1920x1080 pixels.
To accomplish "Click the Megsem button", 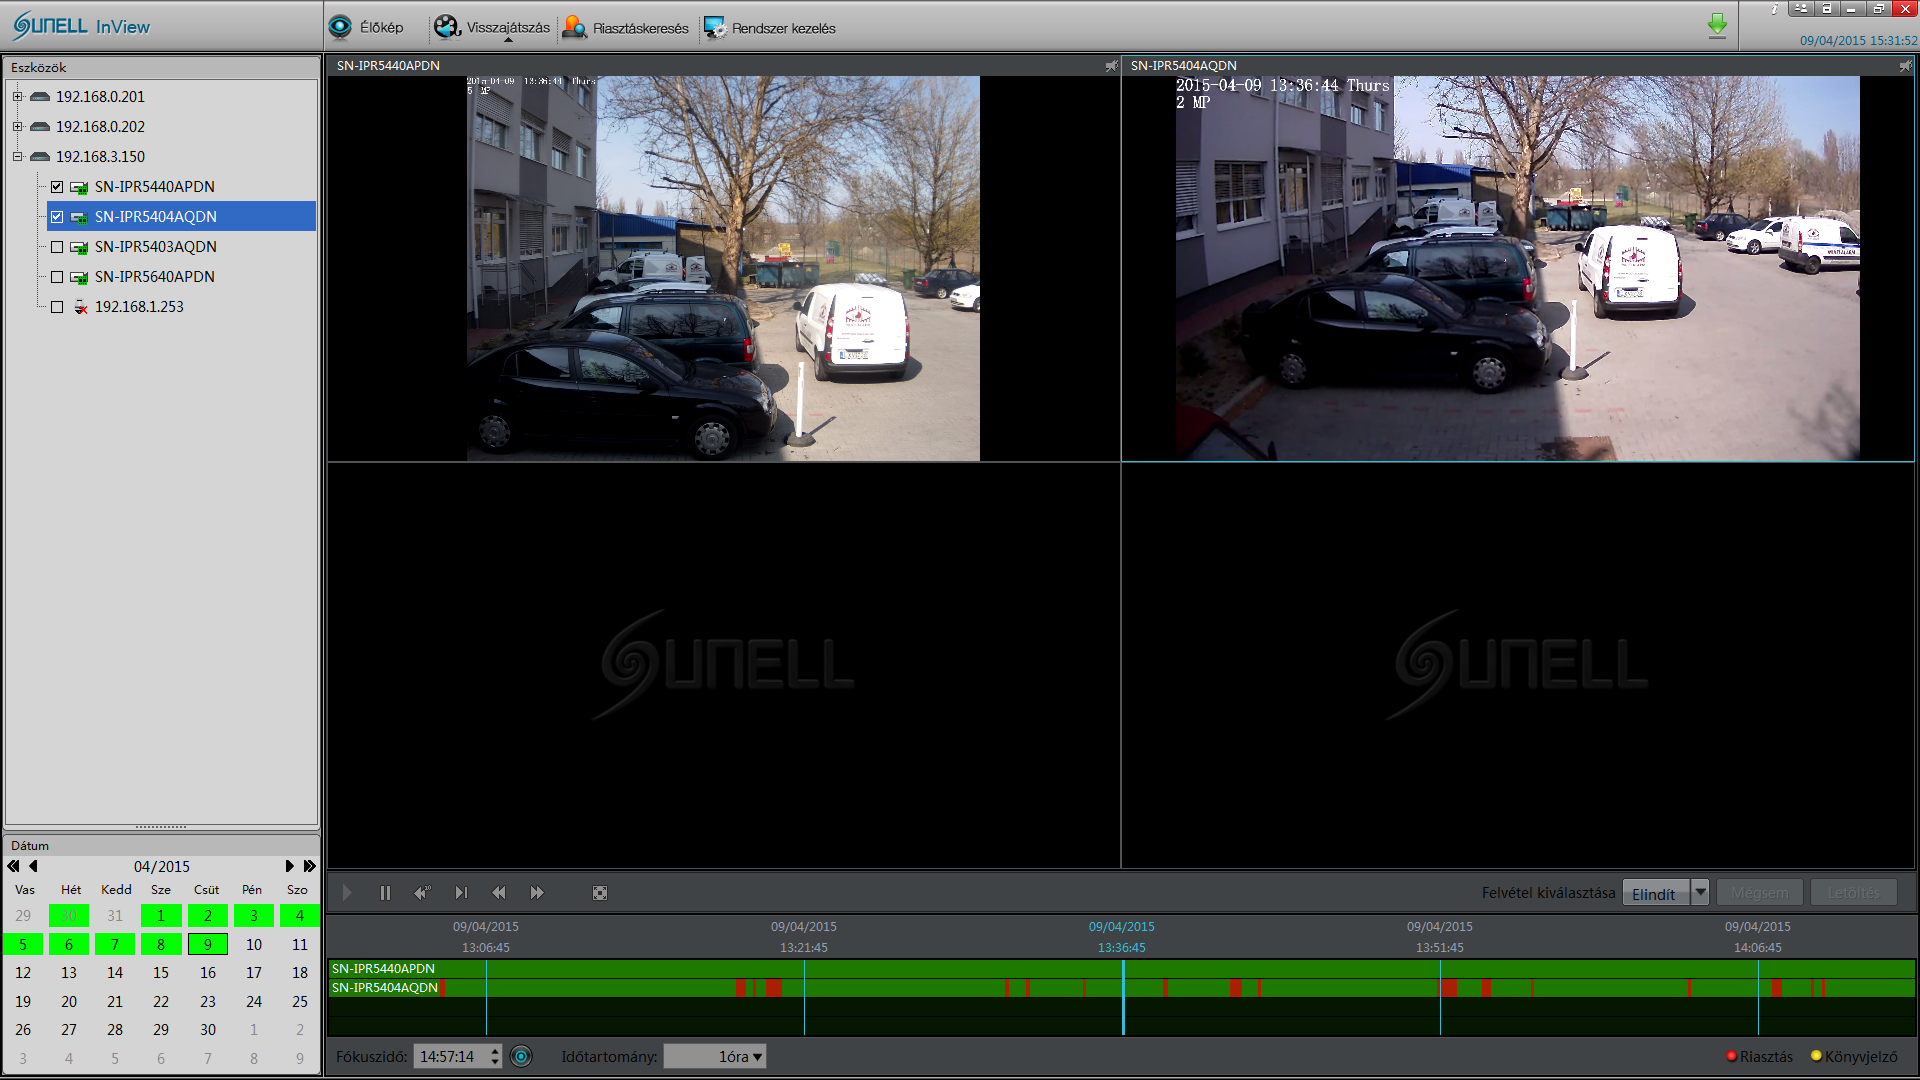I will 1759,893.
